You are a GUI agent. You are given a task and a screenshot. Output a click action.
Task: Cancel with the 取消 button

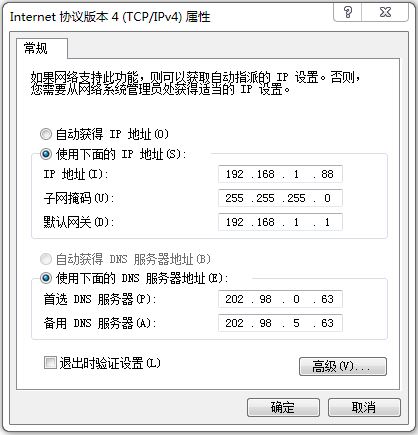[364, 407]
